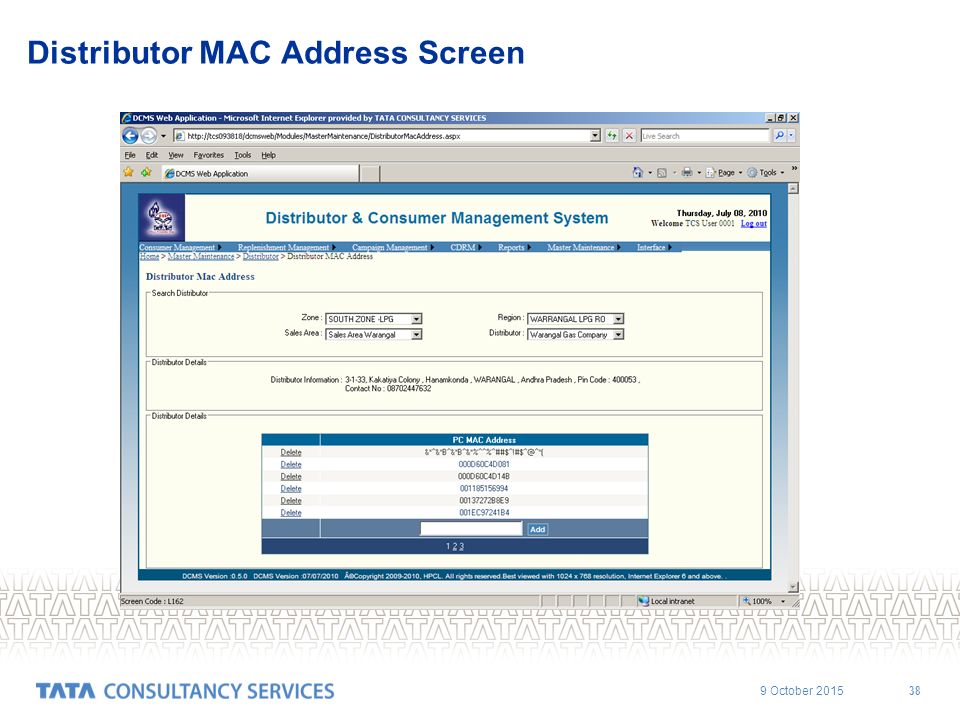
Task: Open the View menu
Action: (x=176, y=155)
